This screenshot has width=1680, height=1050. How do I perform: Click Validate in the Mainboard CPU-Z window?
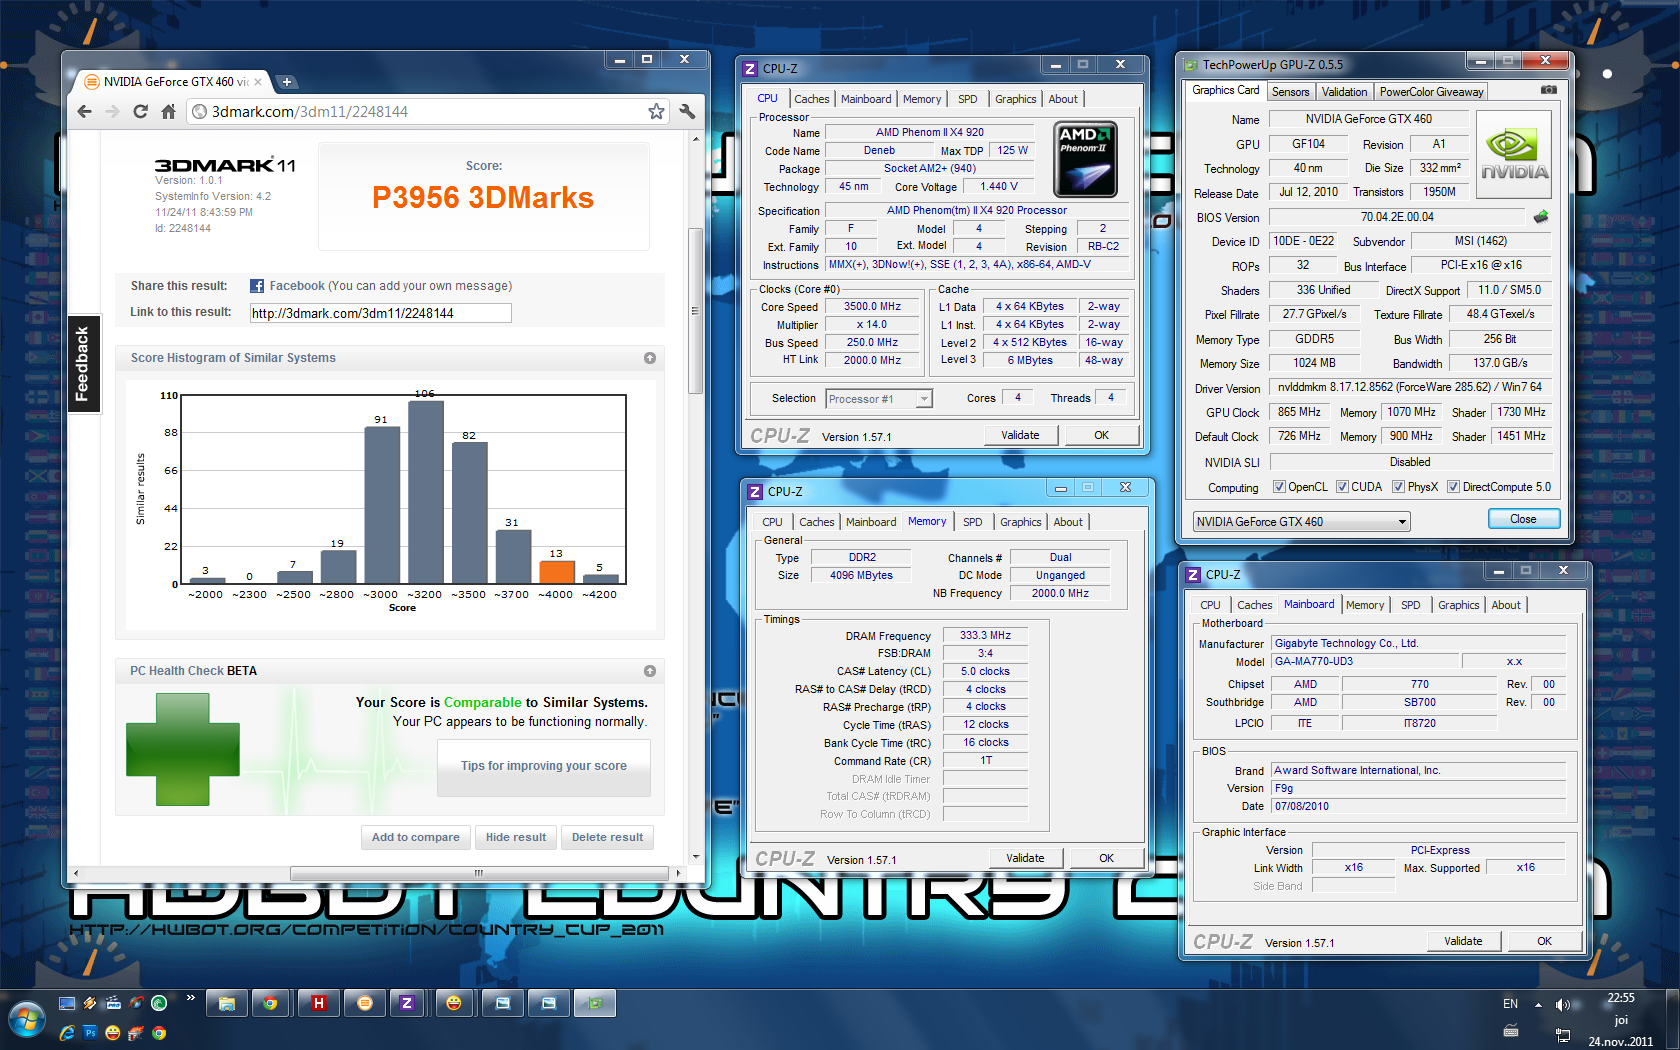click(x=1463, y=941)
